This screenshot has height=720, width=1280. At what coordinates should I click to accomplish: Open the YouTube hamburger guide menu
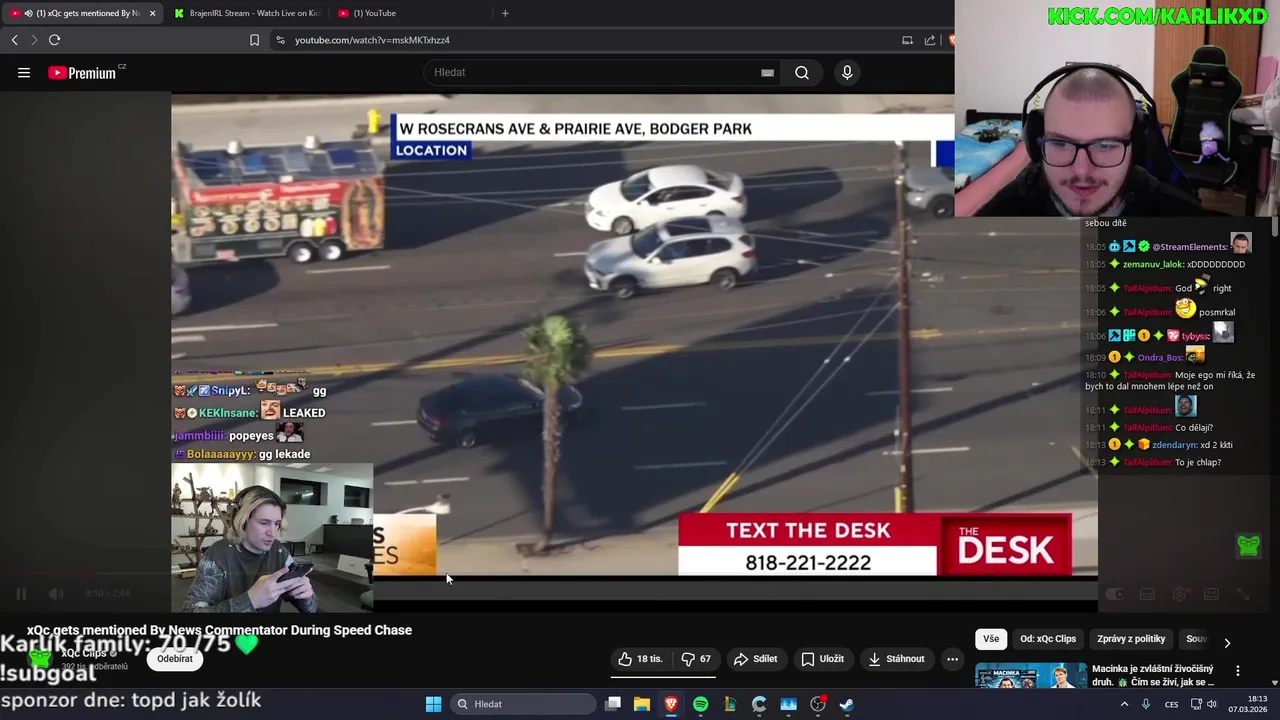24,72
